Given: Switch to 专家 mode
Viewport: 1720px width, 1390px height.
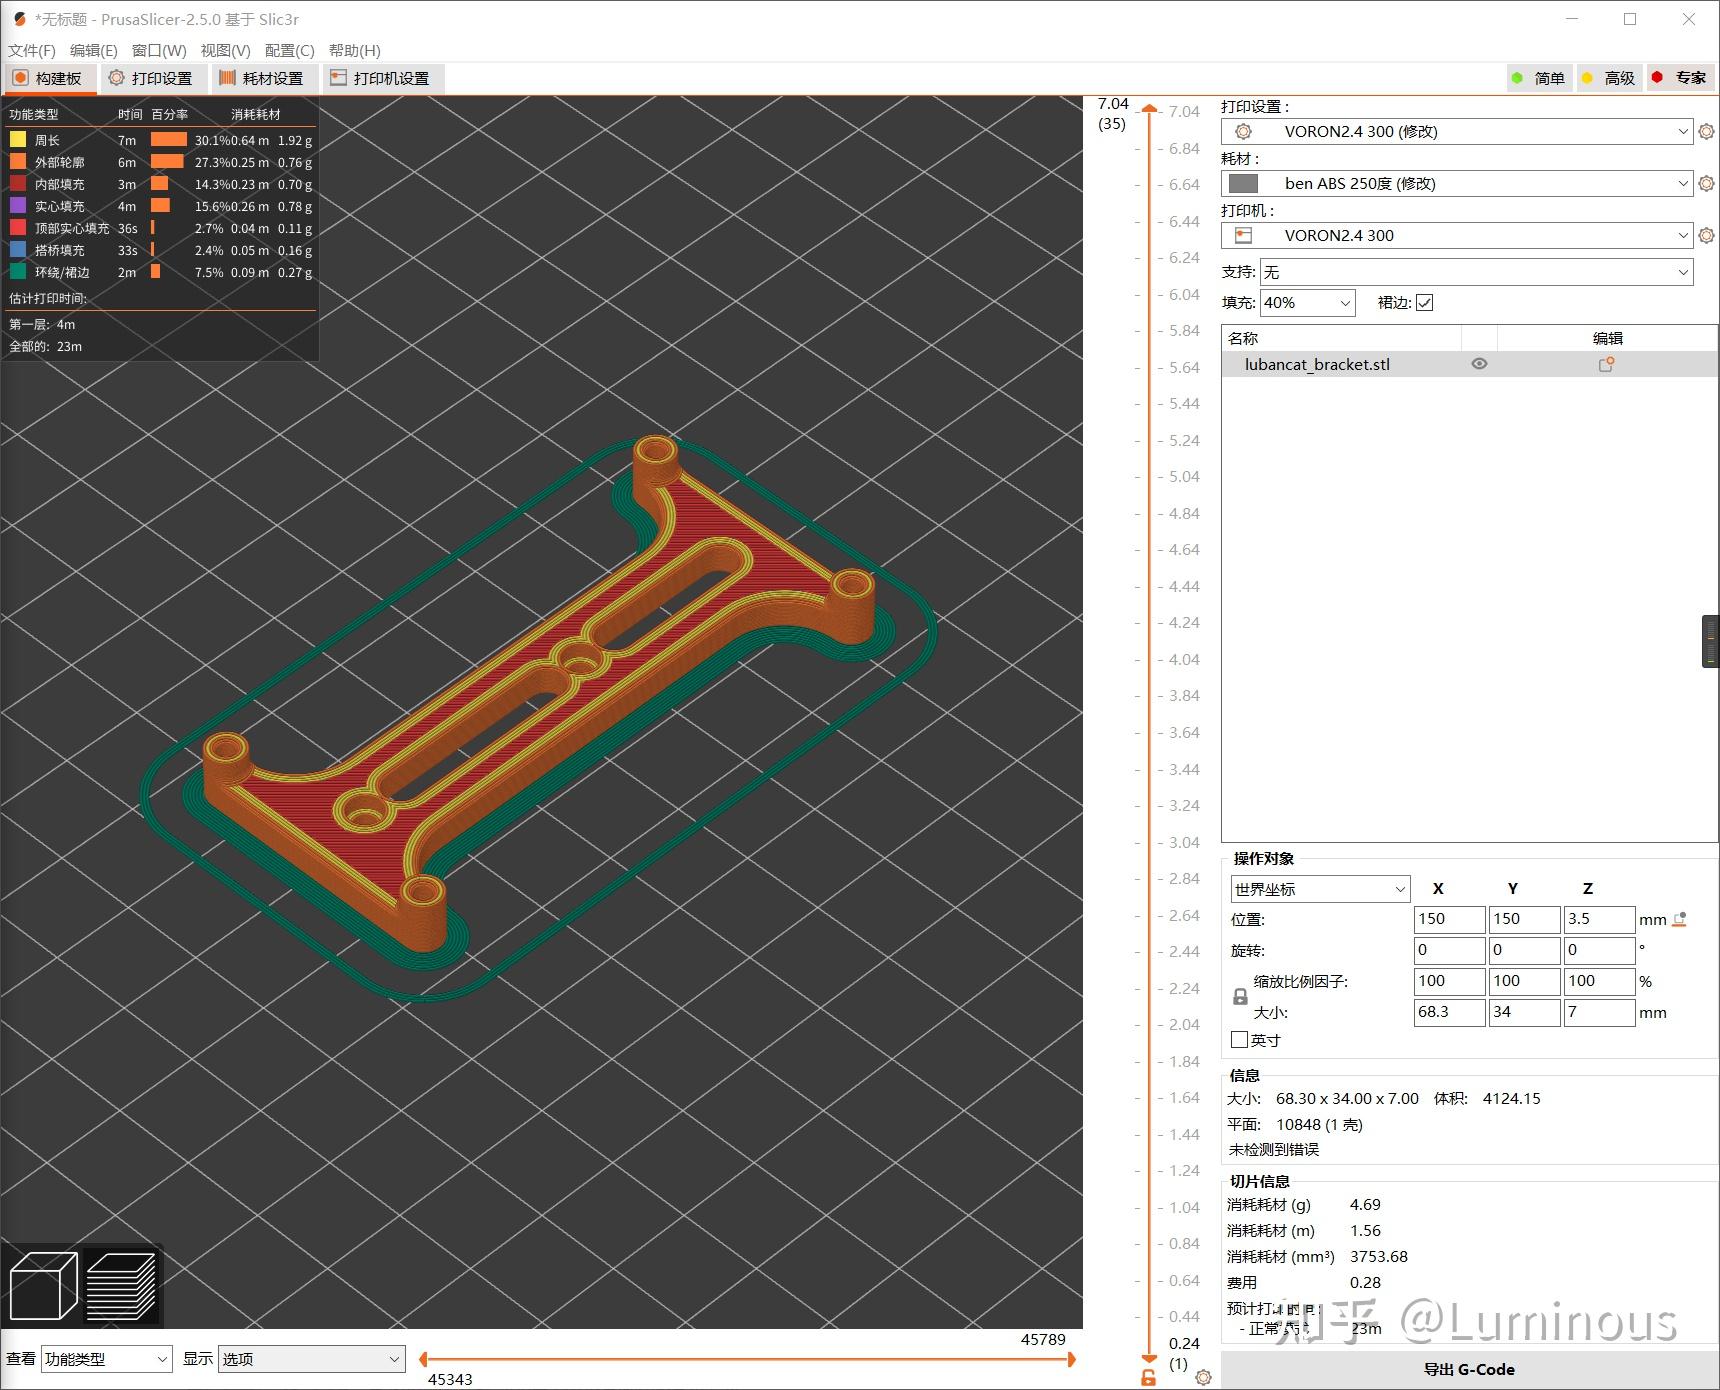Looking at the screenshot, I should click(1679, 77).
